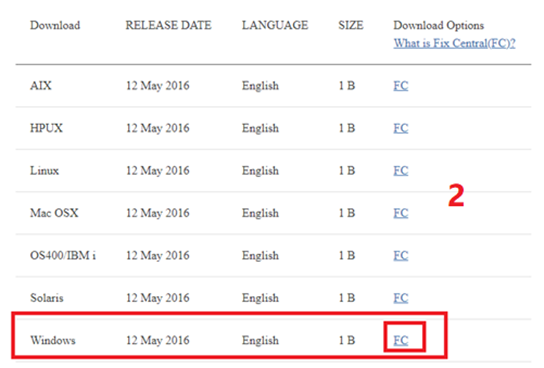Click the 'Download Options' column header

coord(439,25)
